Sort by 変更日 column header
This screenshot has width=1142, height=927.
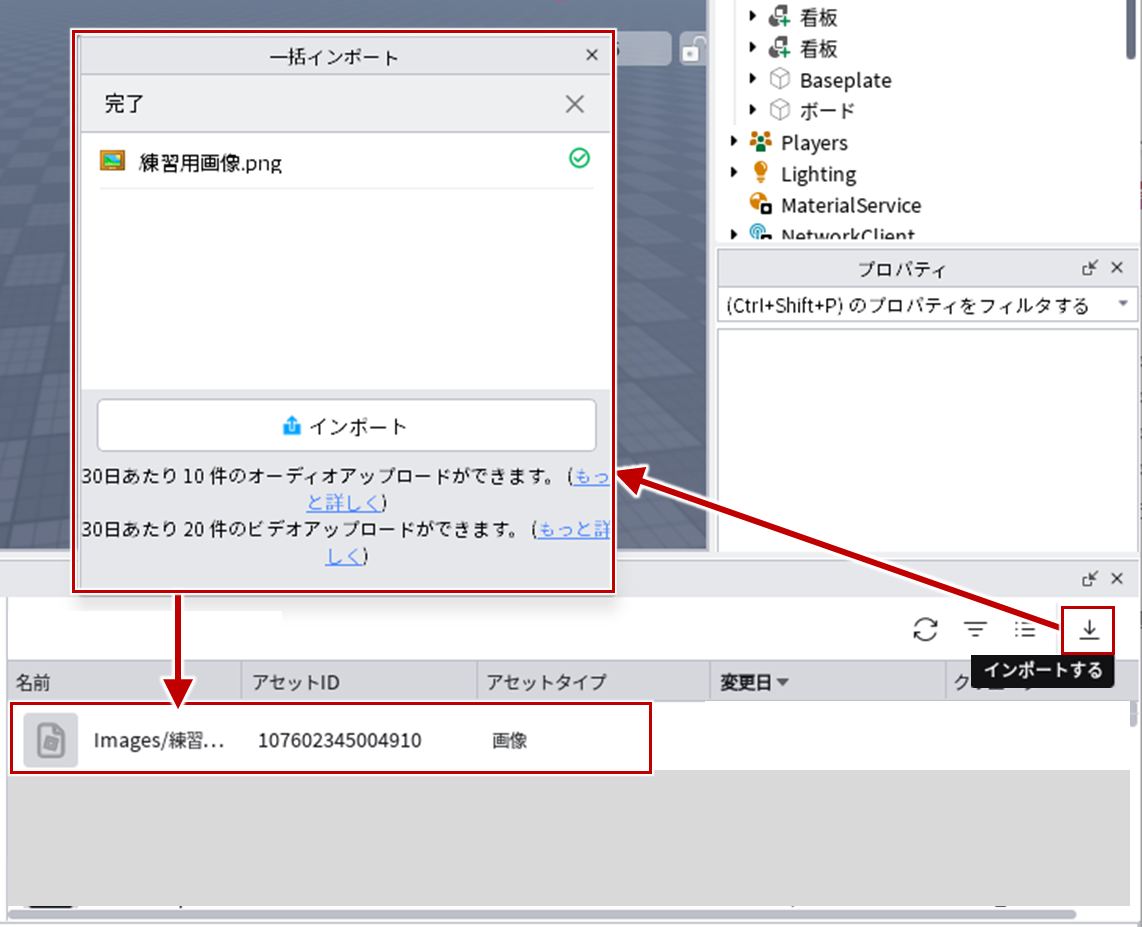[827, 682]
